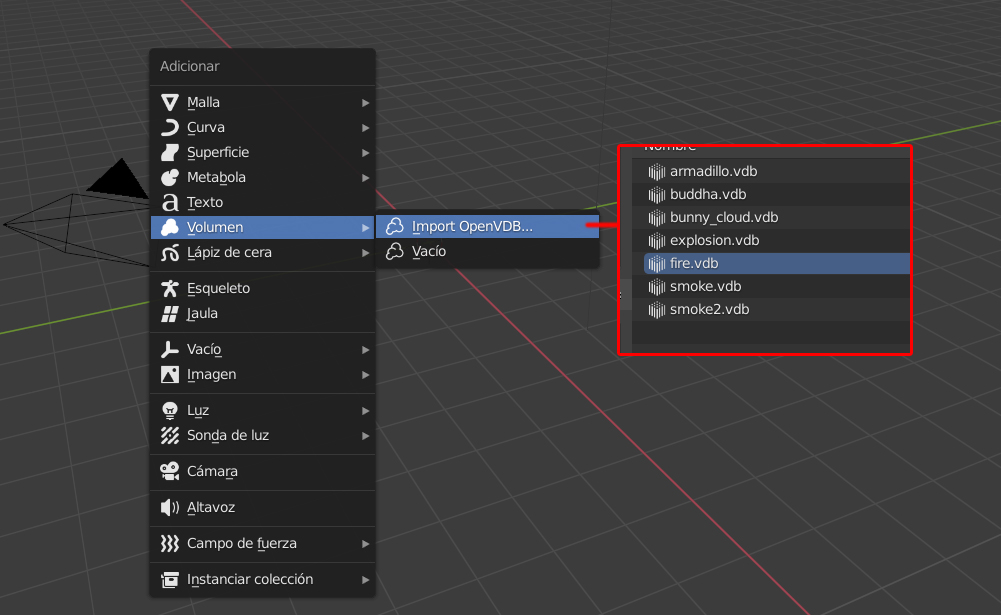Click the Altavoz speaker icon
Image resolution: width=1001 pixels, height=615 pixels.
pyautogui.click(x=170, y=508)
